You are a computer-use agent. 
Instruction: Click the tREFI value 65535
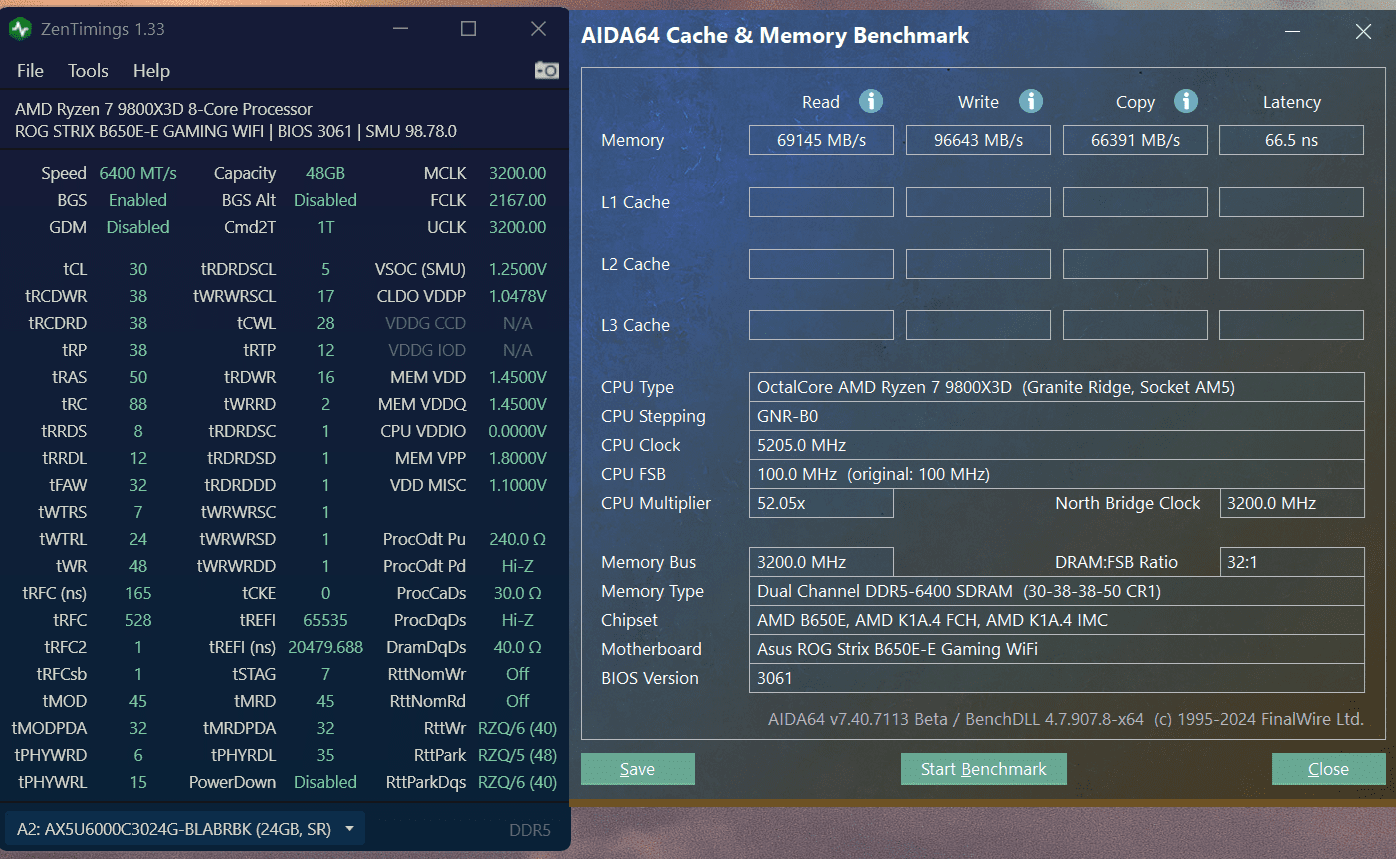325,620
